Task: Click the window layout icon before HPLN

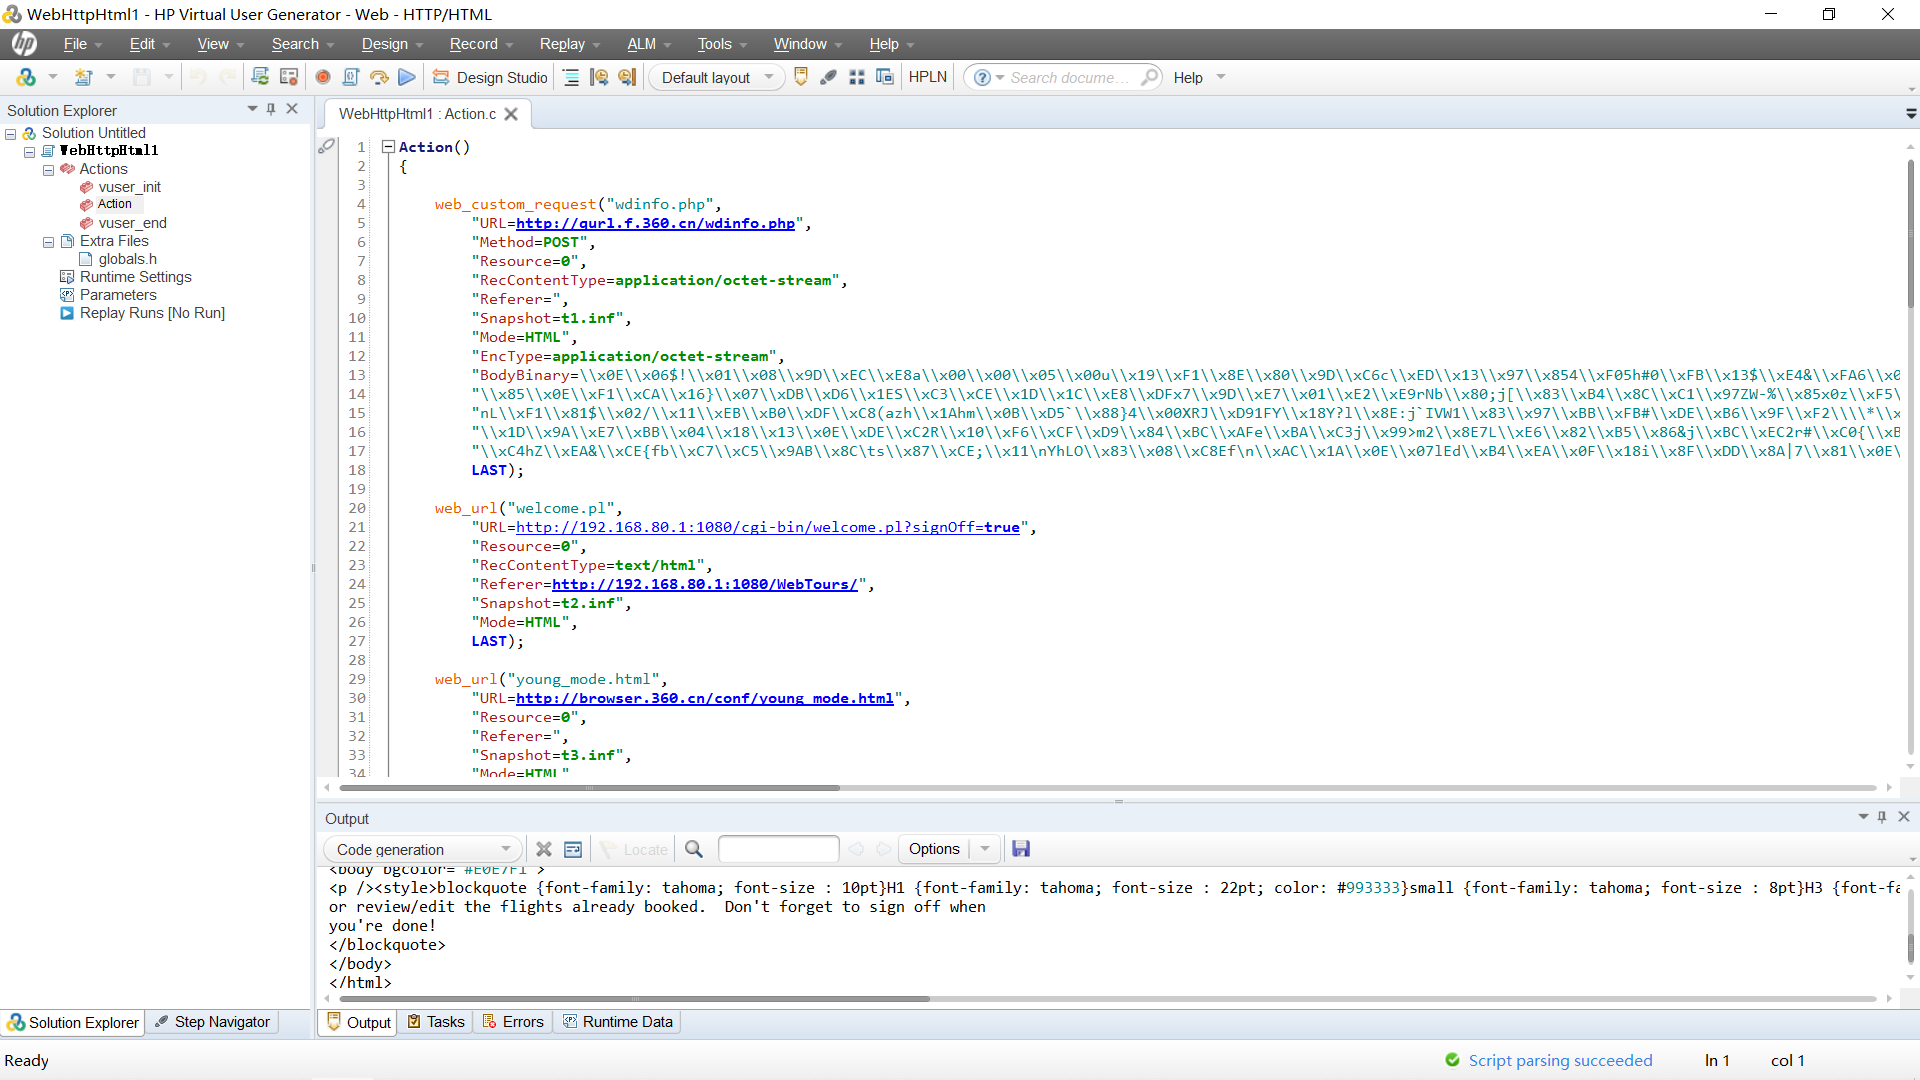Action: (885, 77)
